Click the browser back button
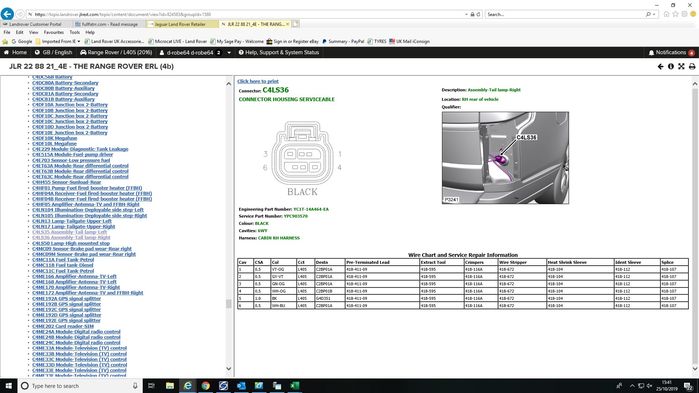This screenshot has width=699, height=393. 7,14
